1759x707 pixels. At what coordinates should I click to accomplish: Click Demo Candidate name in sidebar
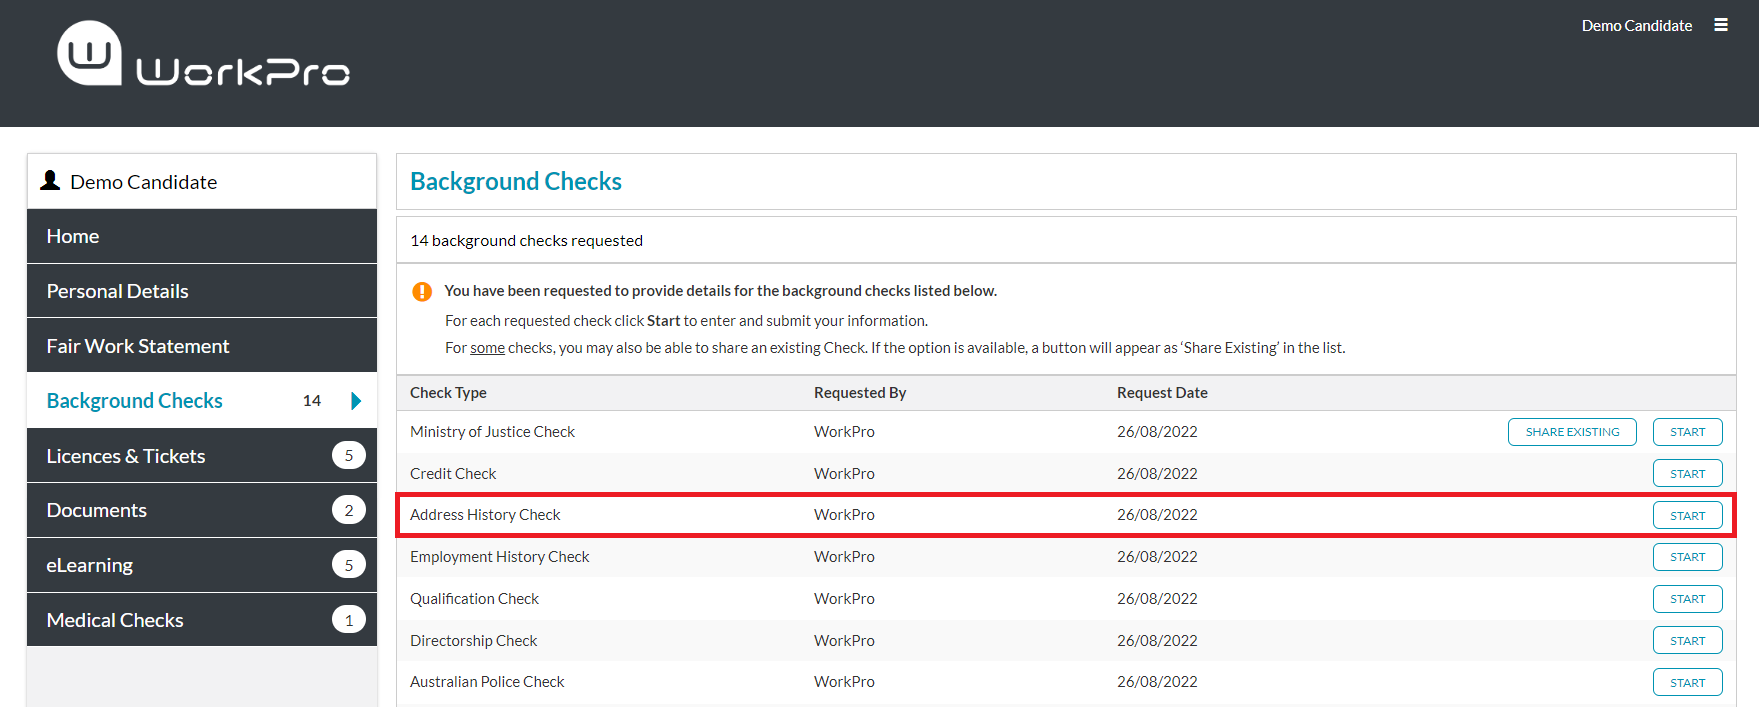pyautogui.click(x=144, y=182)
